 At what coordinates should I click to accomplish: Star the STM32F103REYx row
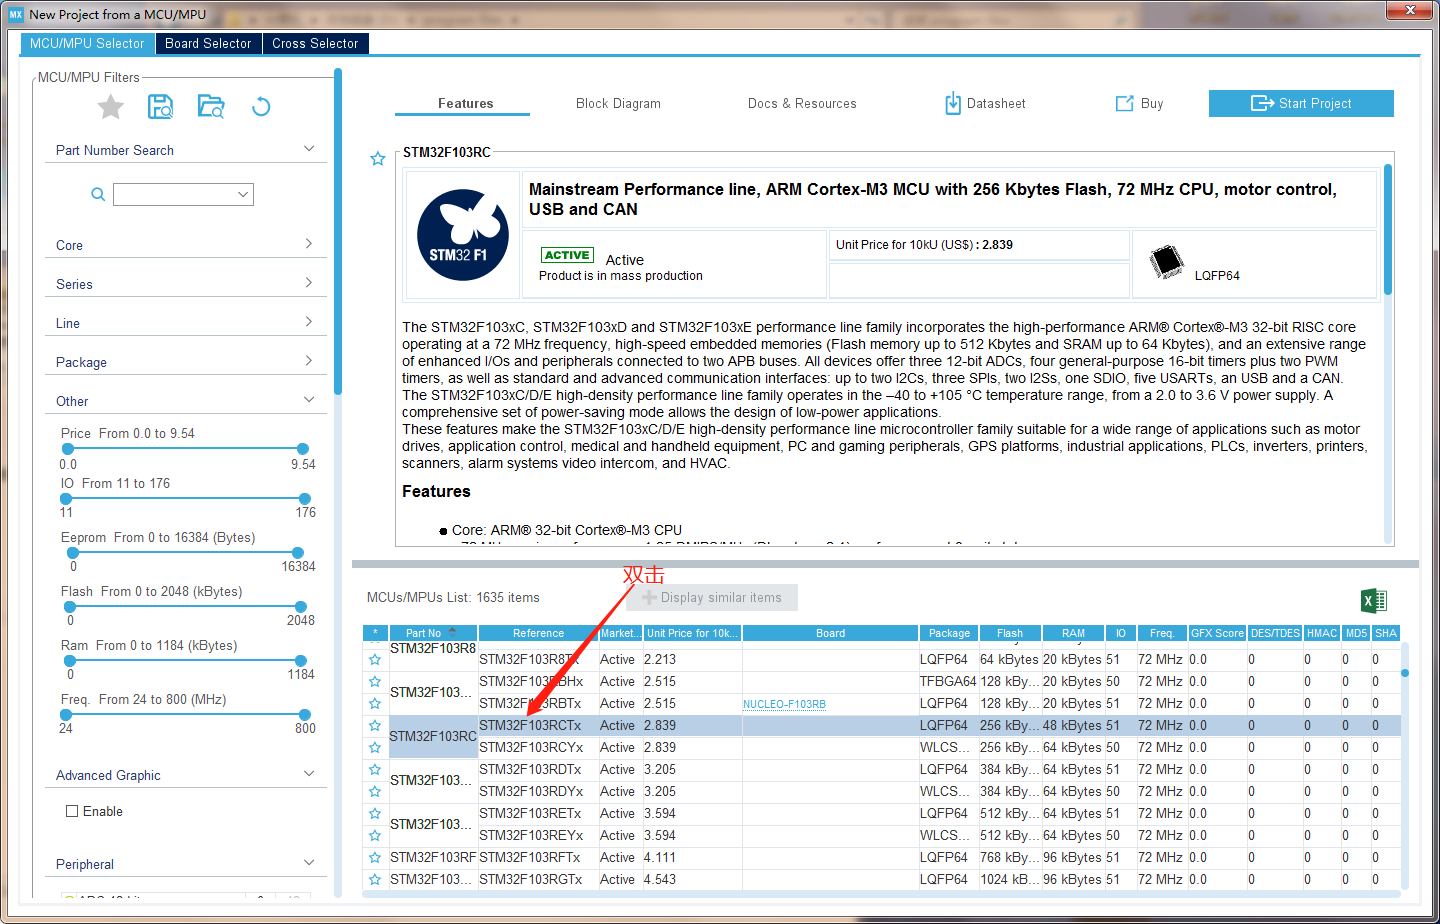[375, 836]
